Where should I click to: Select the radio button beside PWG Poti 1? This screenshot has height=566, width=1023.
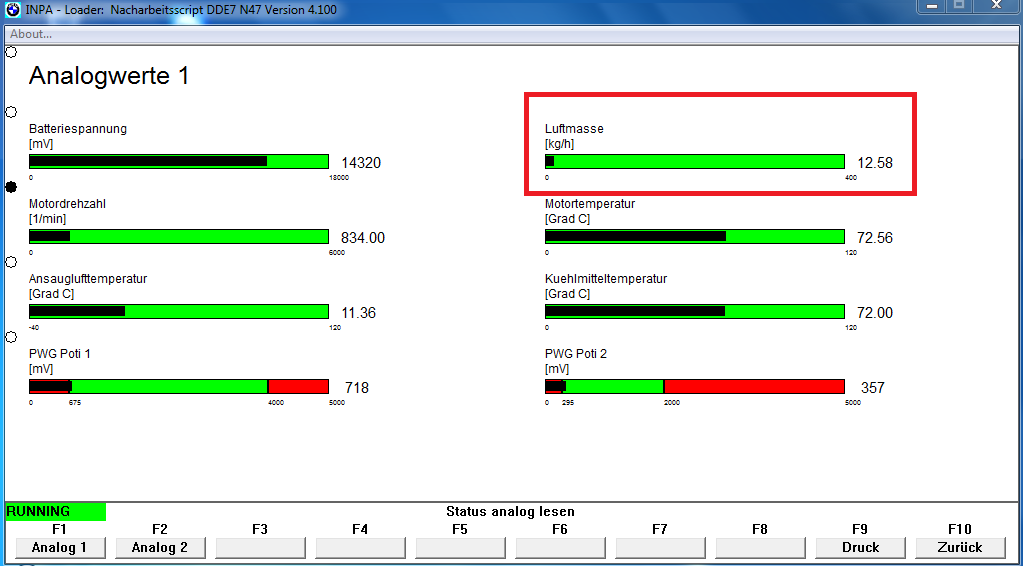11,338
